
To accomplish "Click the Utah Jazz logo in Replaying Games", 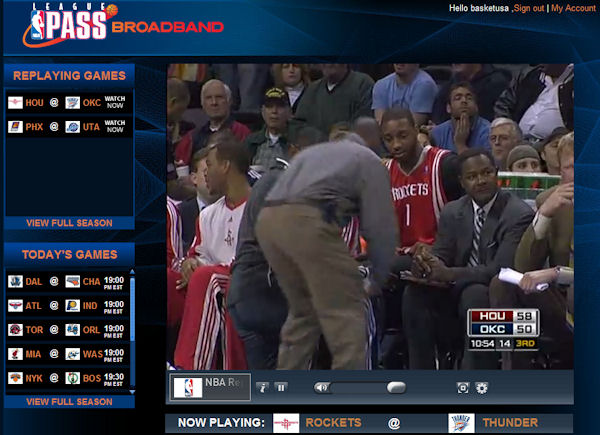I will pyautogui.click(x=72, y=127).
